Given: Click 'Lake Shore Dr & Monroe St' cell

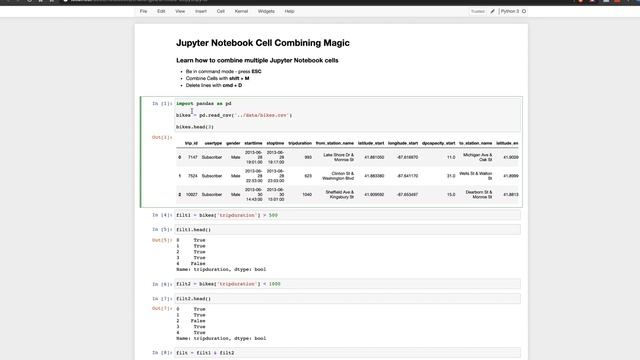Looking at the screenshot, I should [339, 157].
